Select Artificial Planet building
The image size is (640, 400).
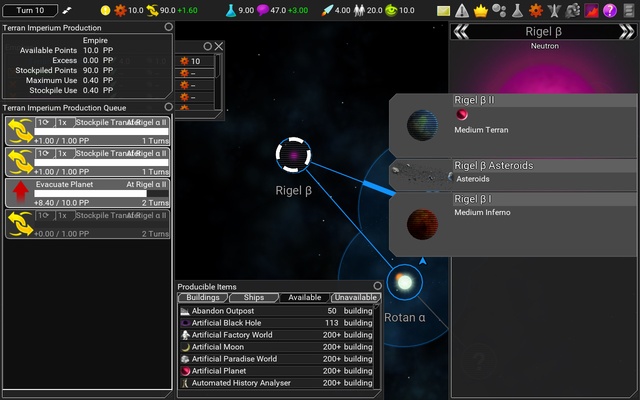tap(276, 371)
